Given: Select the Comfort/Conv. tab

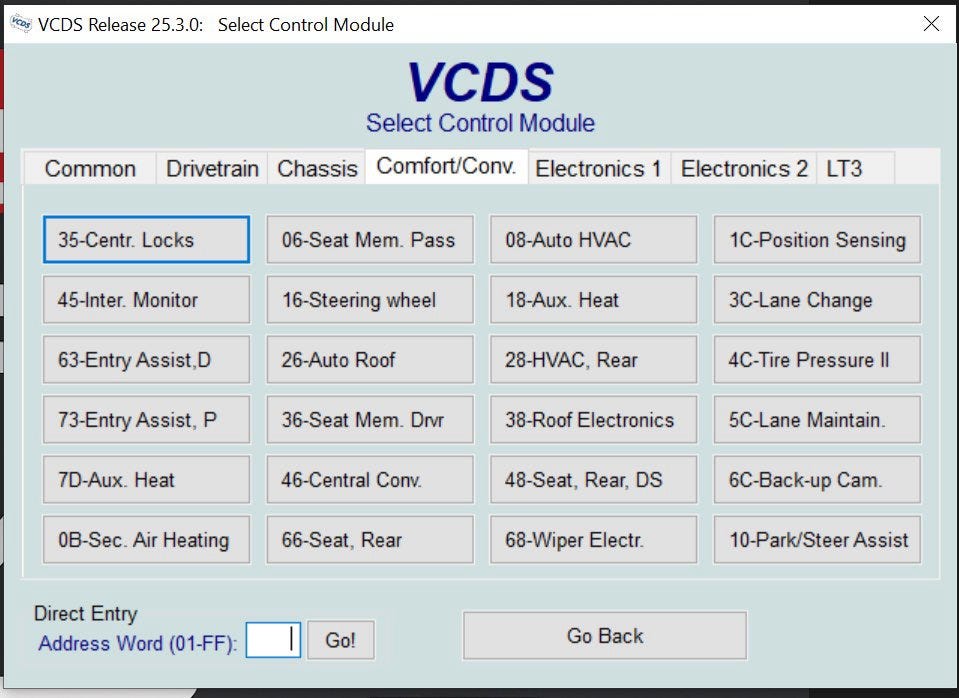Looking at the screenshot, I should [446, 166].
